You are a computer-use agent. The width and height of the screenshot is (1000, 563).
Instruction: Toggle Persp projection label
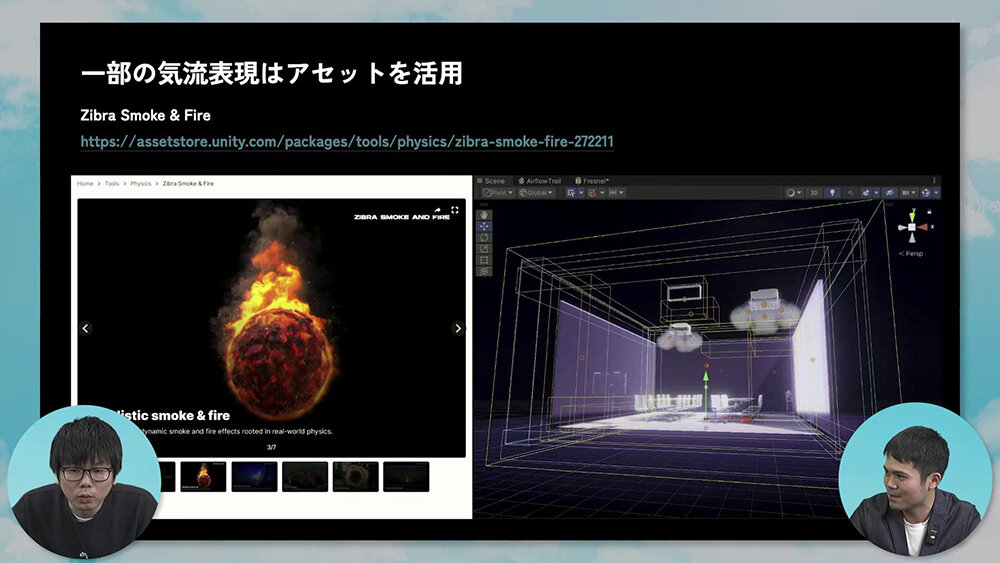910,253
